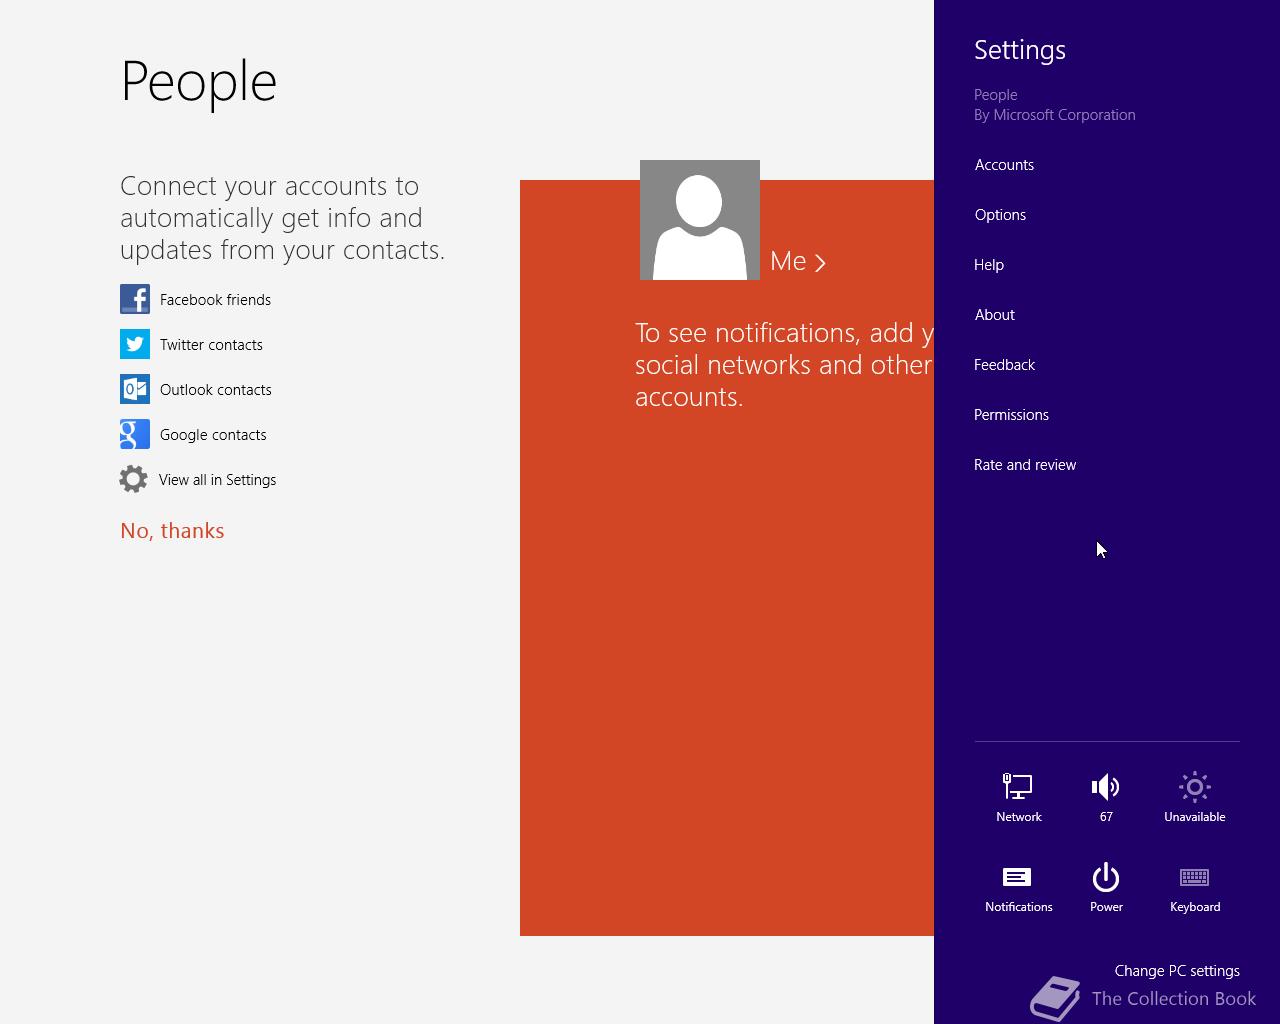Click the Facebook logo icon
This screenshot has height=1024, width=1280.
point(135,299)
